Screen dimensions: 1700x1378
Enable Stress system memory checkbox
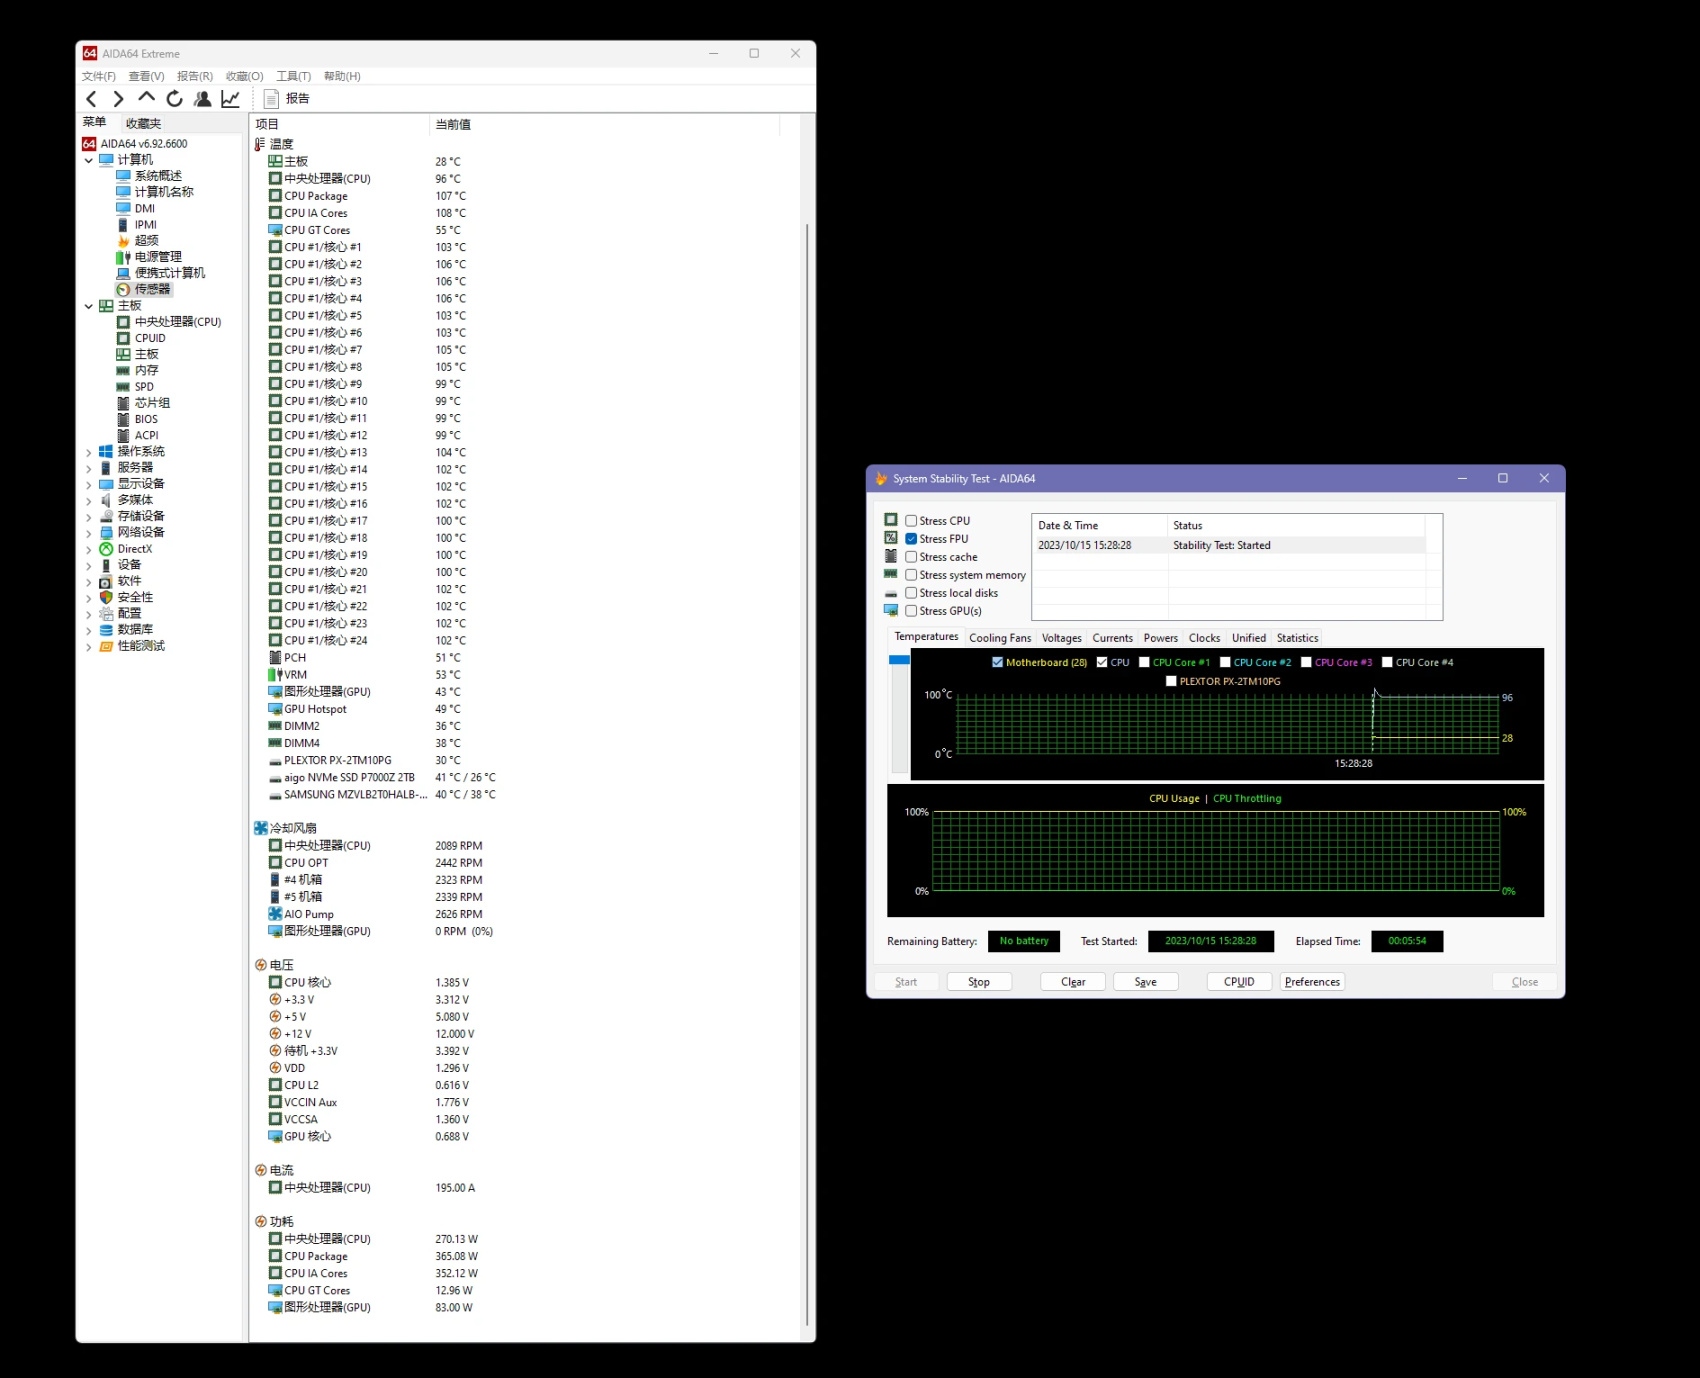tap(911, 575)
